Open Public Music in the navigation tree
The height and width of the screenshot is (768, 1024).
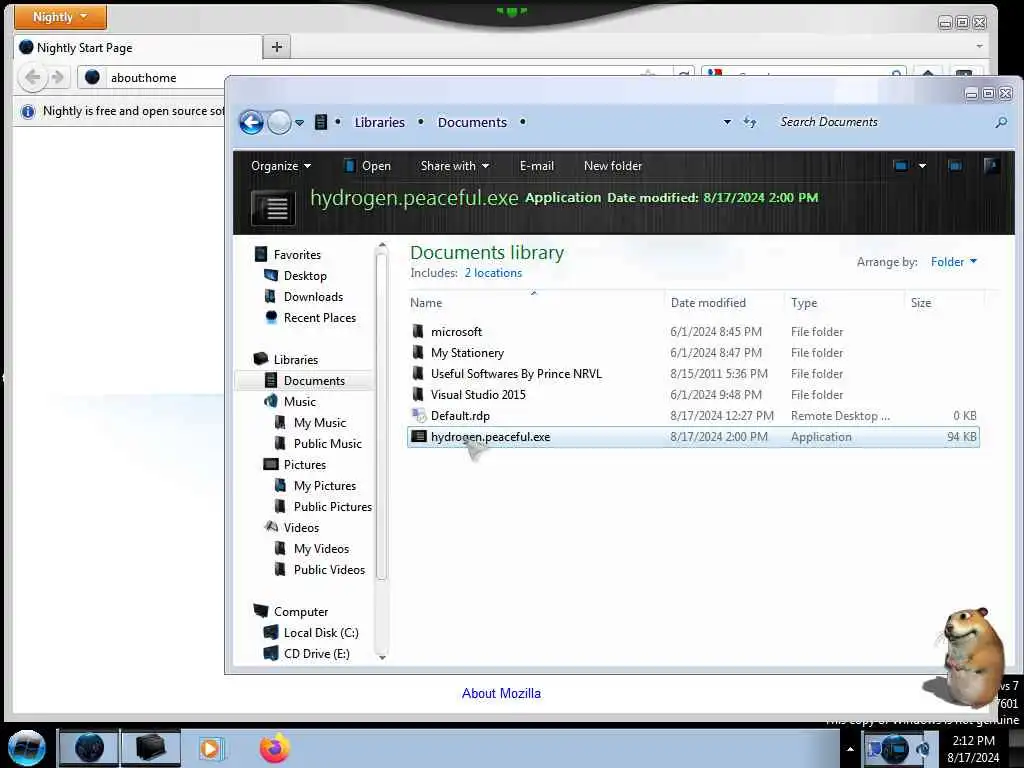[x=327, y=443]
